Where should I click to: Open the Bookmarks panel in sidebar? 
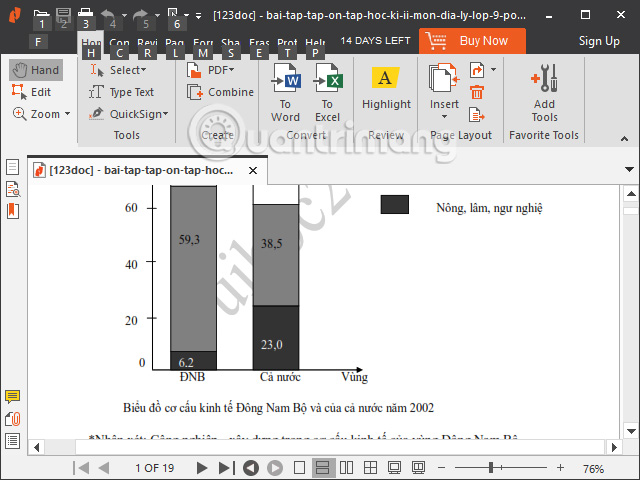[x=13, y=211]
